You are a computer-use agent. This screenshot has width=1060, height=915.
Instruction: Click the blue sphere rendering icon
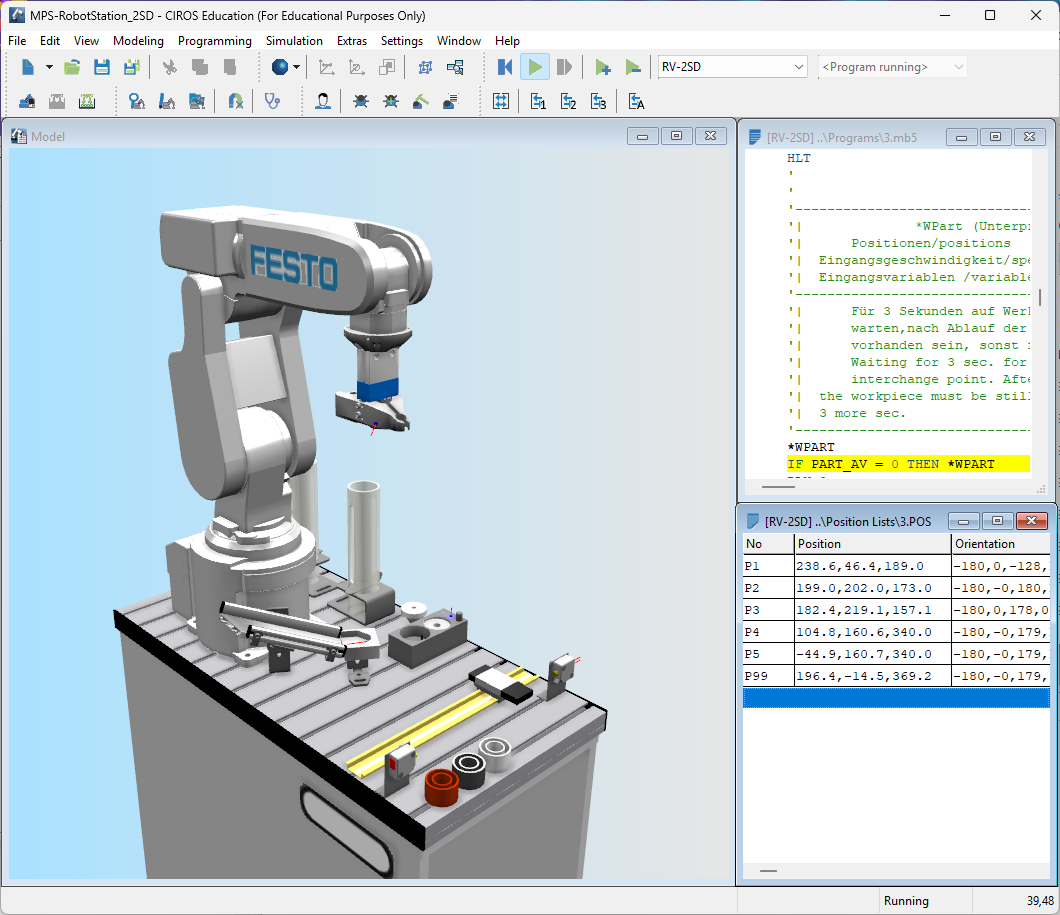(280, 67)
